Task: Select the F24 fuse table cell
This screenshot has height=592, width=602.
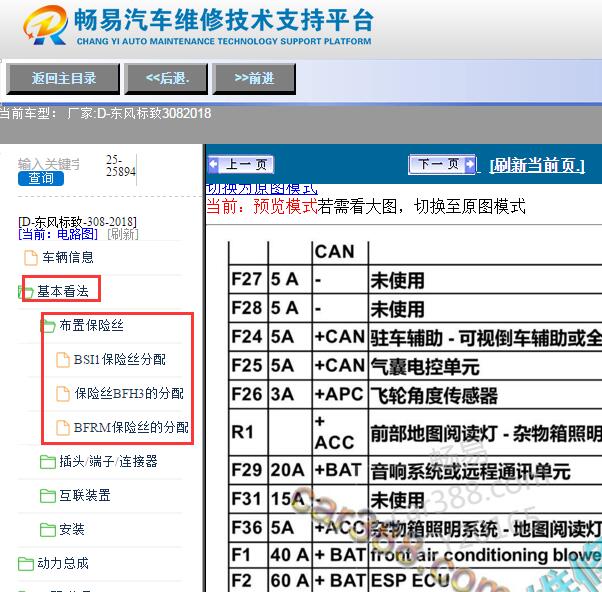Action: tap(248, 337)
